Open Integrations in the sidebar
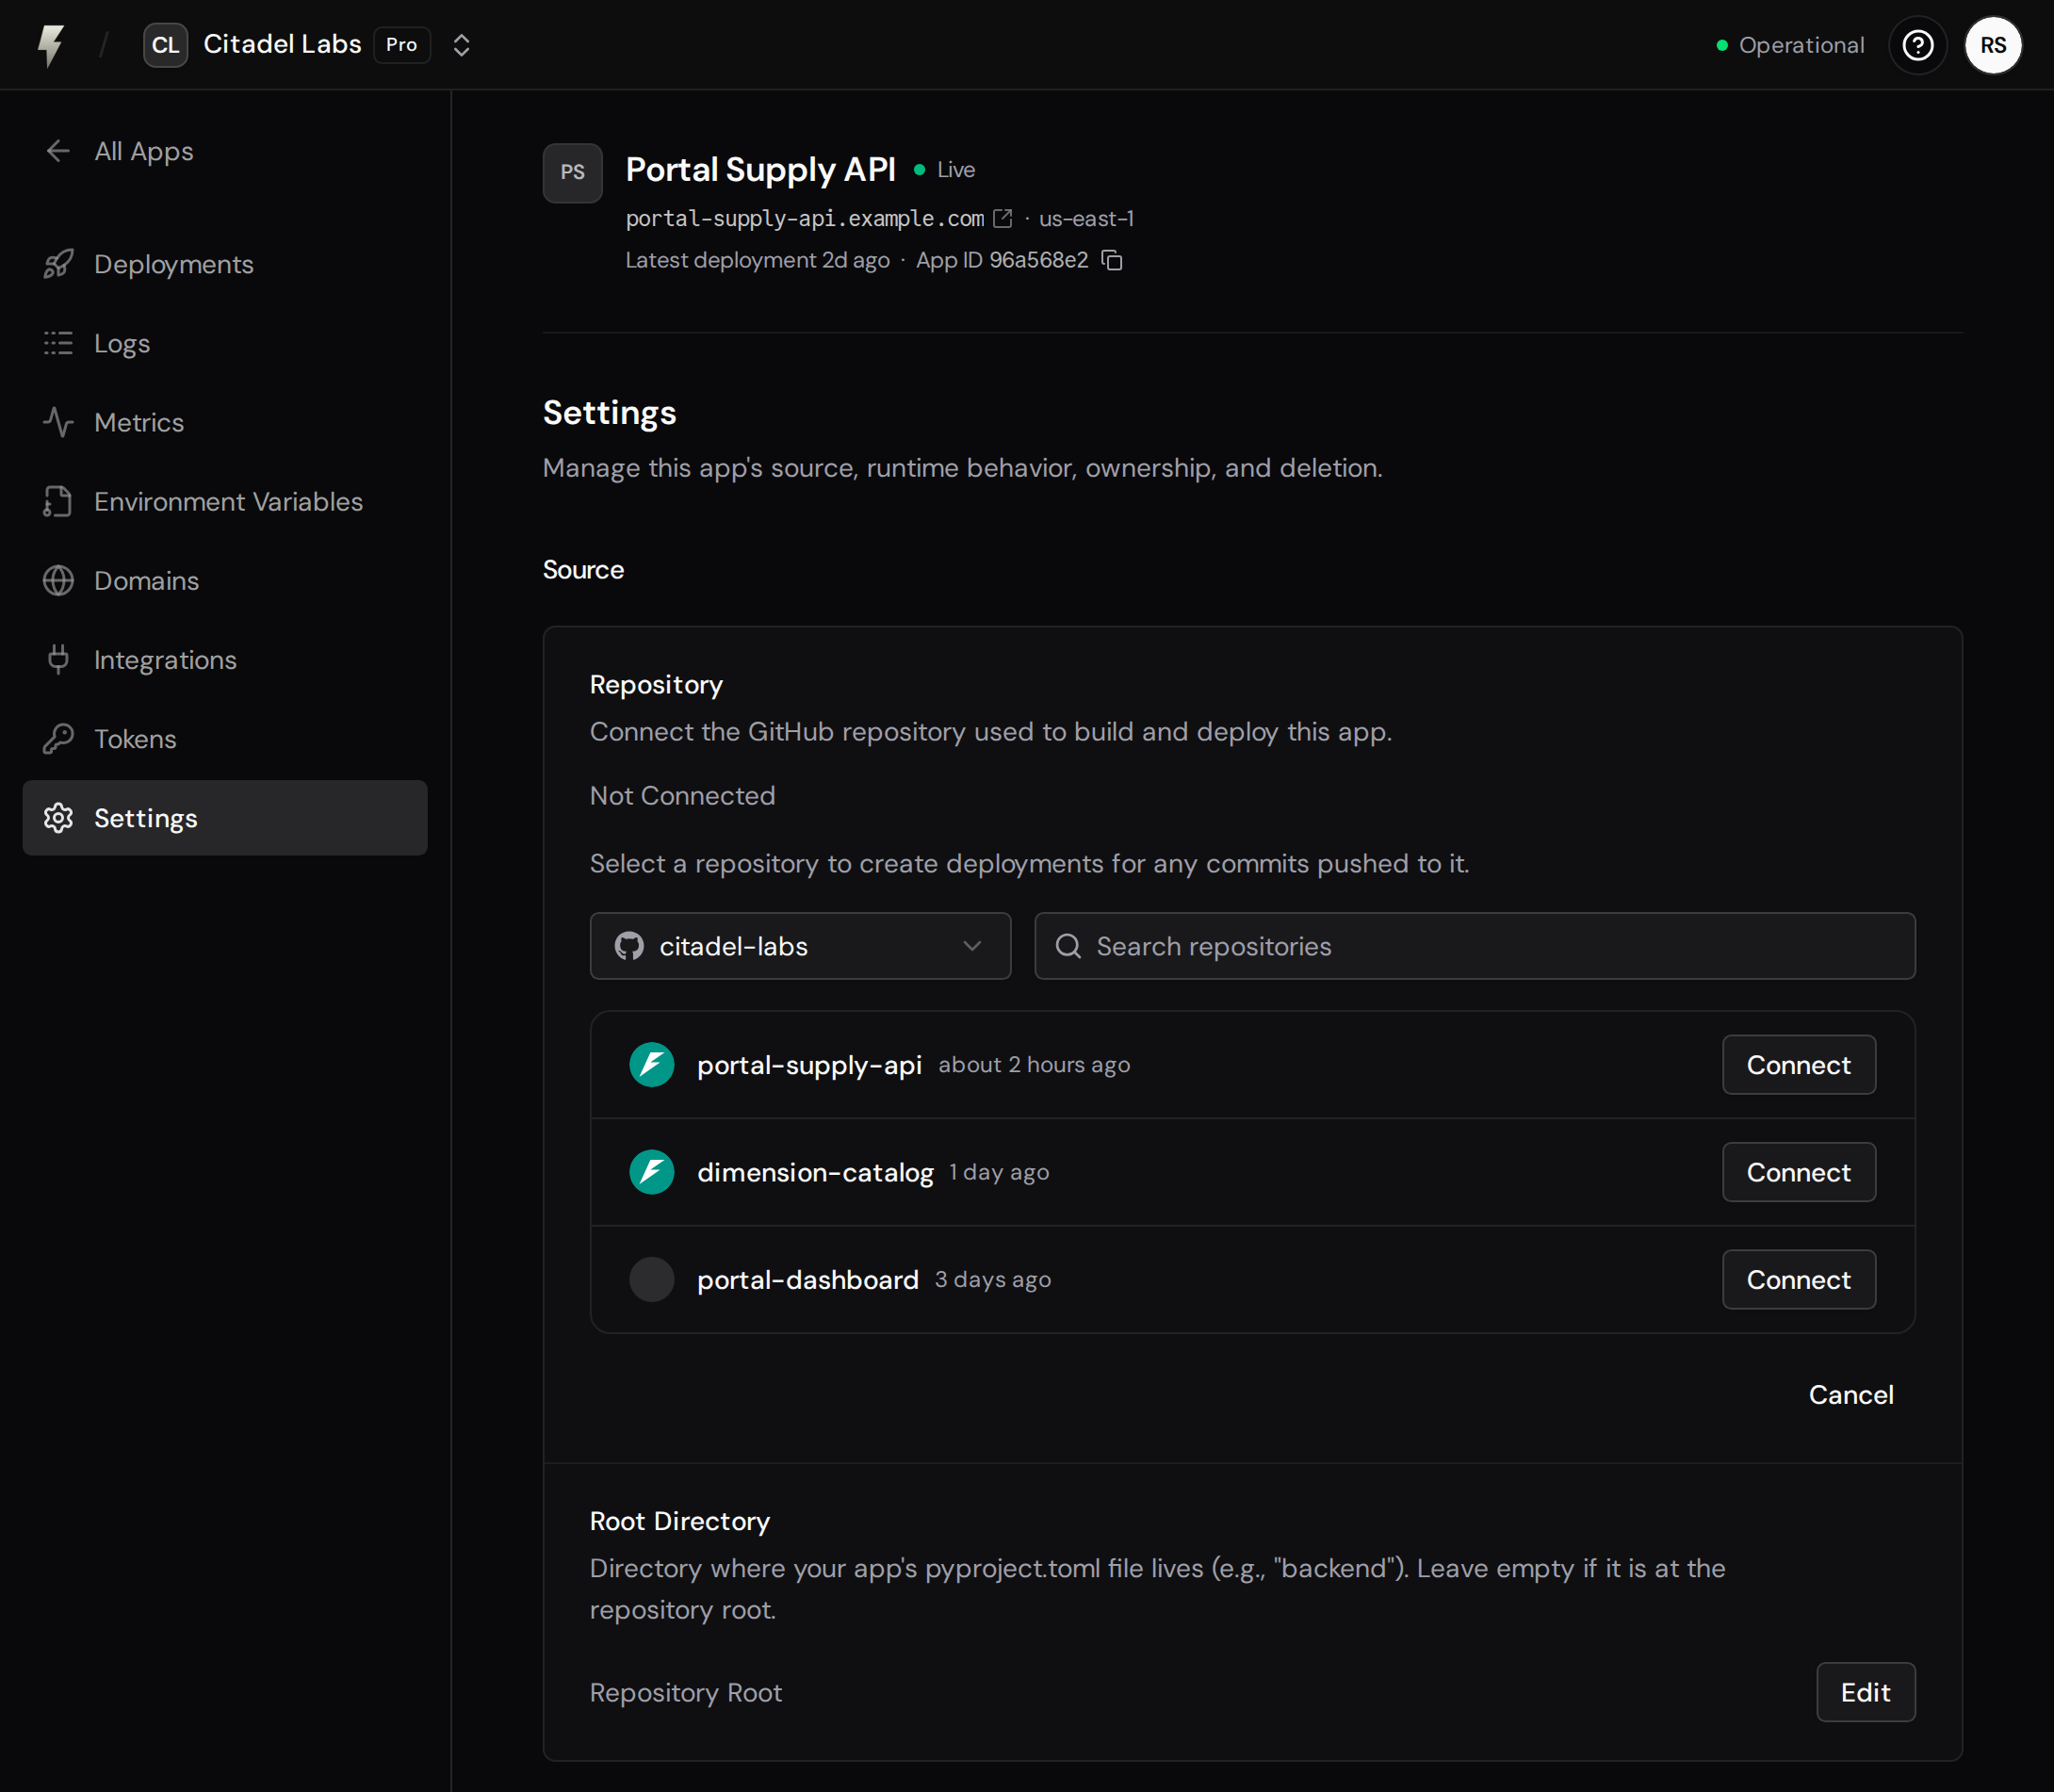Screen dimensions: 2054x1792 225,659
